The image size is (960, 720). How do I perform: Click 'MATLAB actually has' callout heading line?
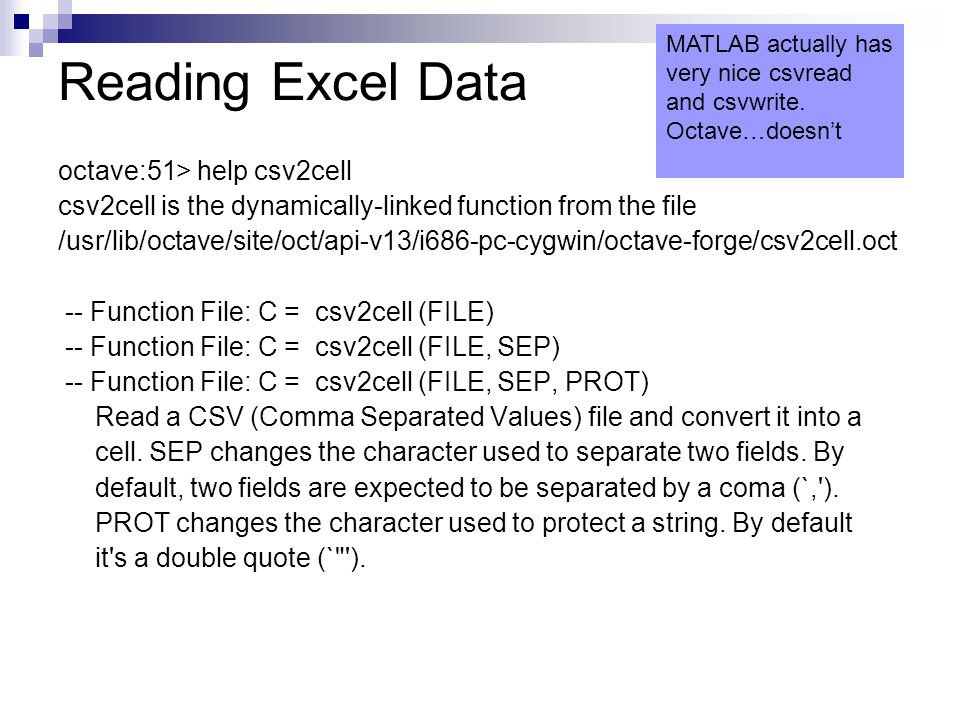[x=779, y=45]
